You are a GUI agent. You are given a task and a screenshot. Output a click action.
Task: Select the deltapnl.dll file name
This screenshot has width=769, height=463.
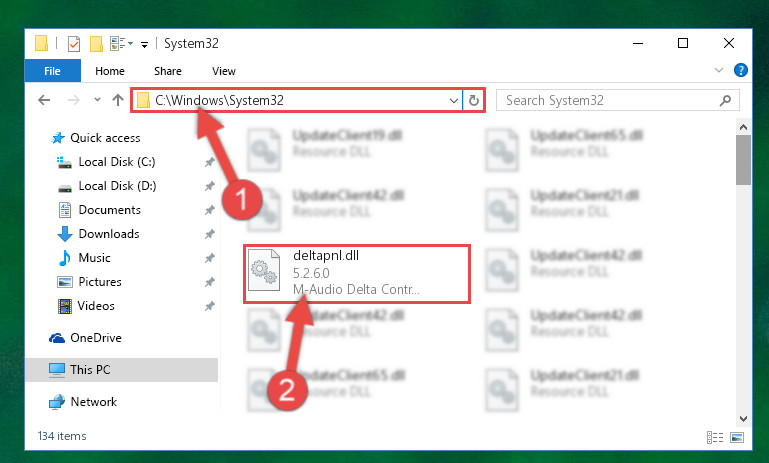pos(326,256)
